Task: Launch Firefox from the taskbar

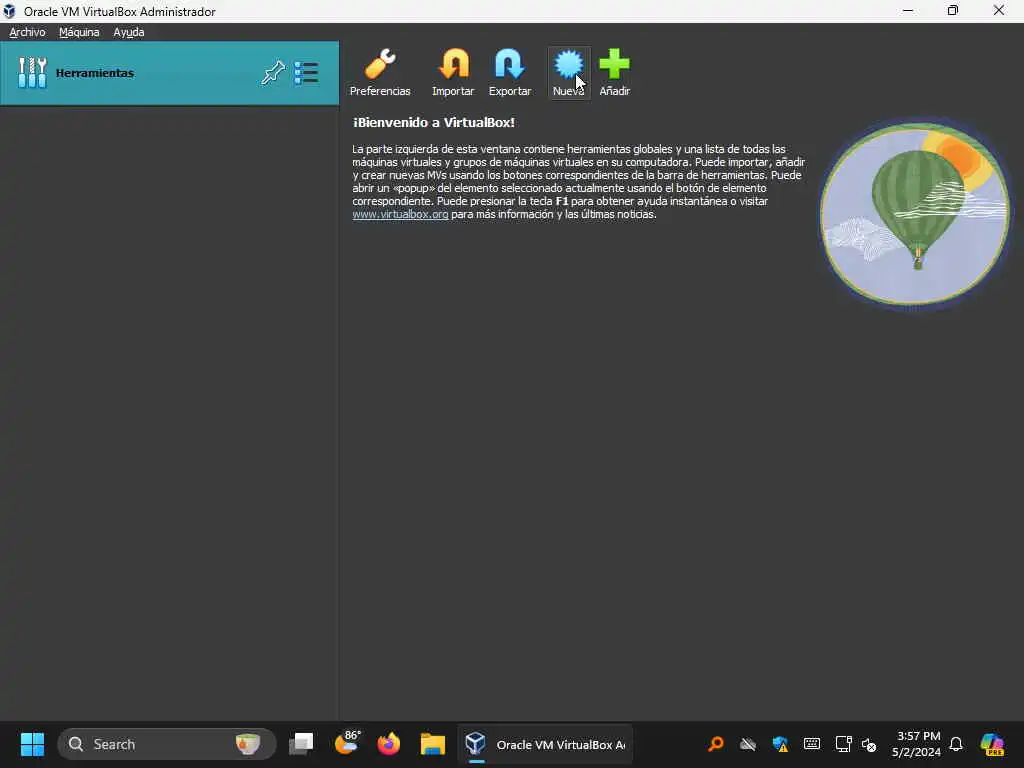Action: [x=389, y=744]
